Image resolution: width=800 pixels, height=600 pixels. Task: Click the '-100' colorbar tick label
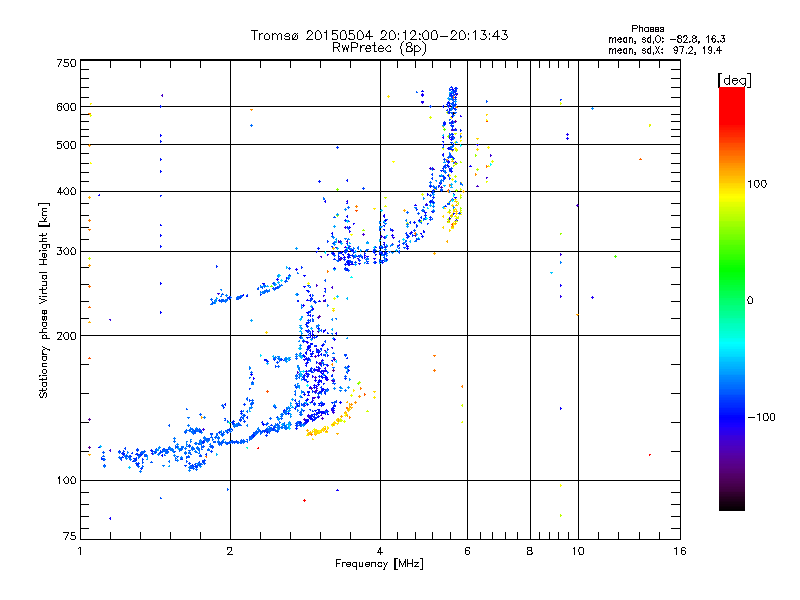click(x=761, y=417)
